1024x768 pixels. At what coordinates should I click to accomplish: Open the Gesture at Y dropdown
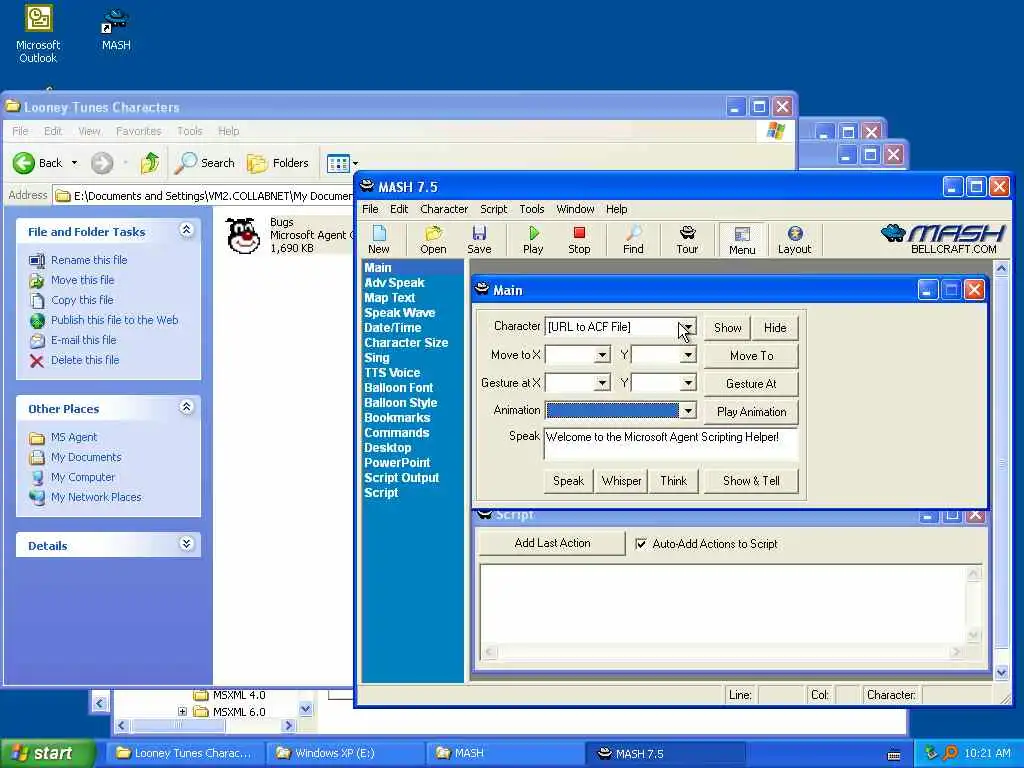pyautogui.click(x=688, y=383)
